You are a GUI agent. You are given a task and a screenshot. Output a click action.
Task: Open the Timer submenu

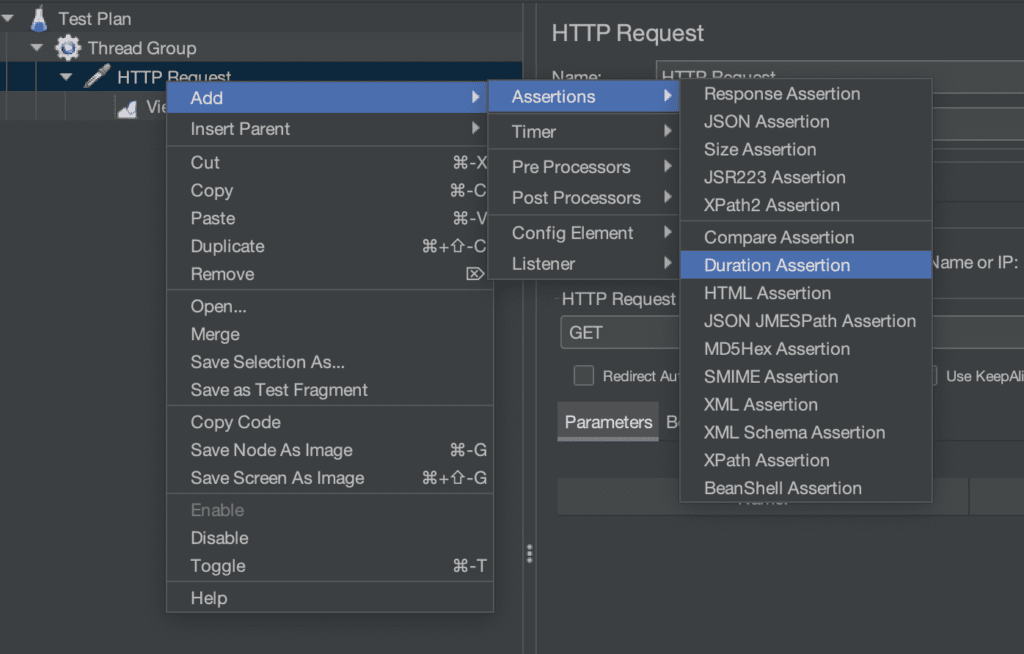click(584, 131)
